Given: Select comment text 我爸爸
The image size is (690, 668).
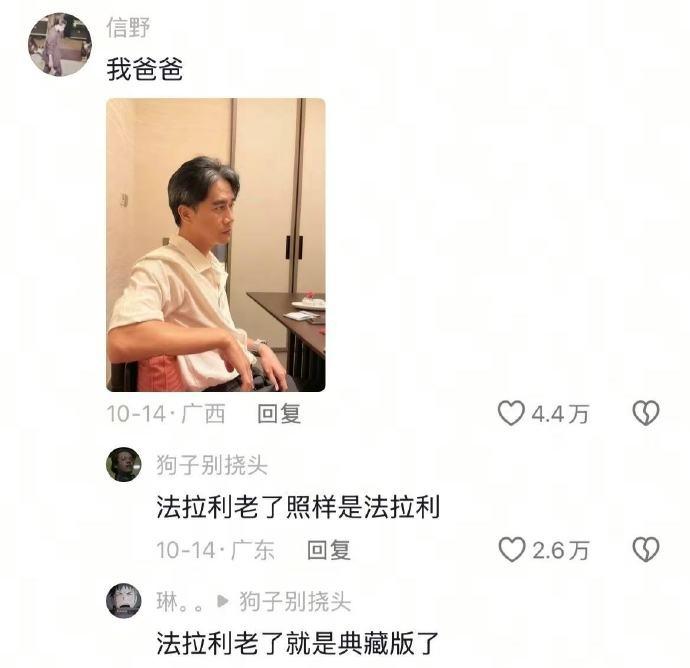Looking at the screenshot, I should tap(145, 70).
